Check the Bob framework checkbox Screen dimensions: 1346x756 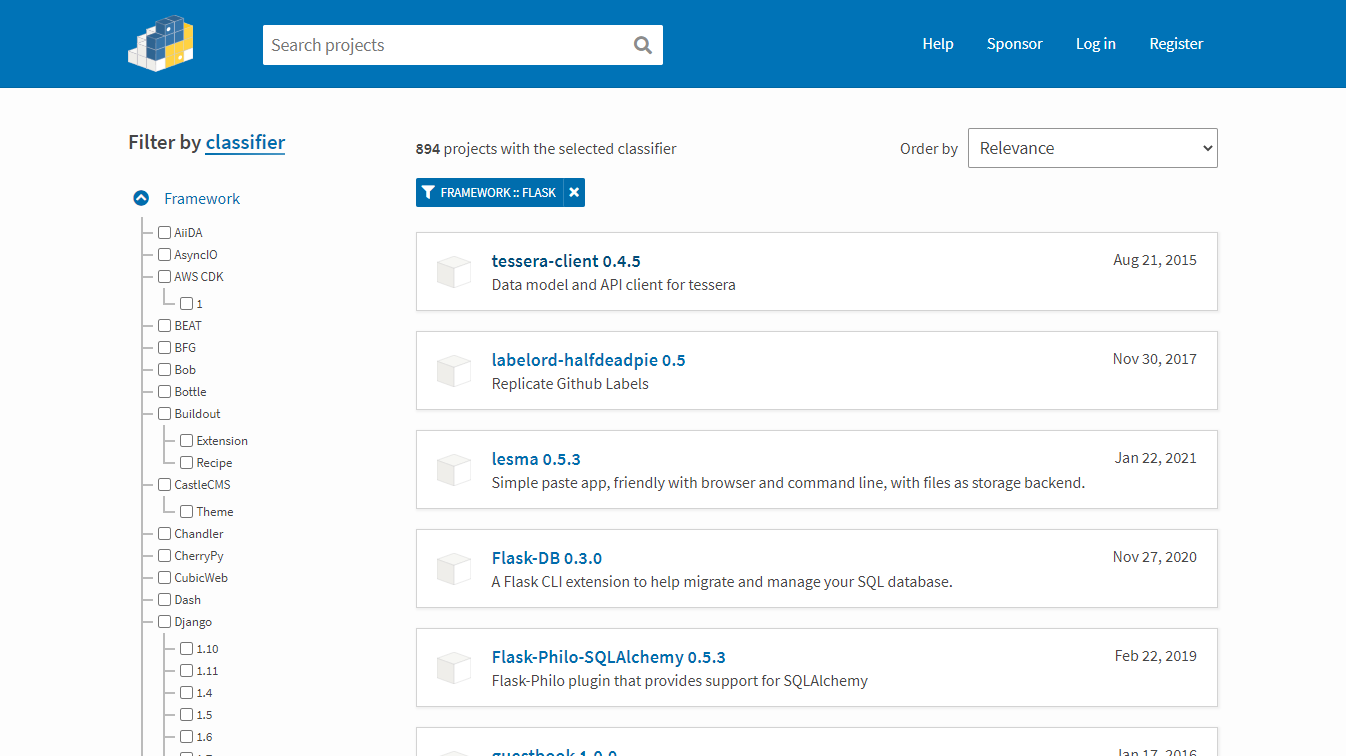coord(164,369)
